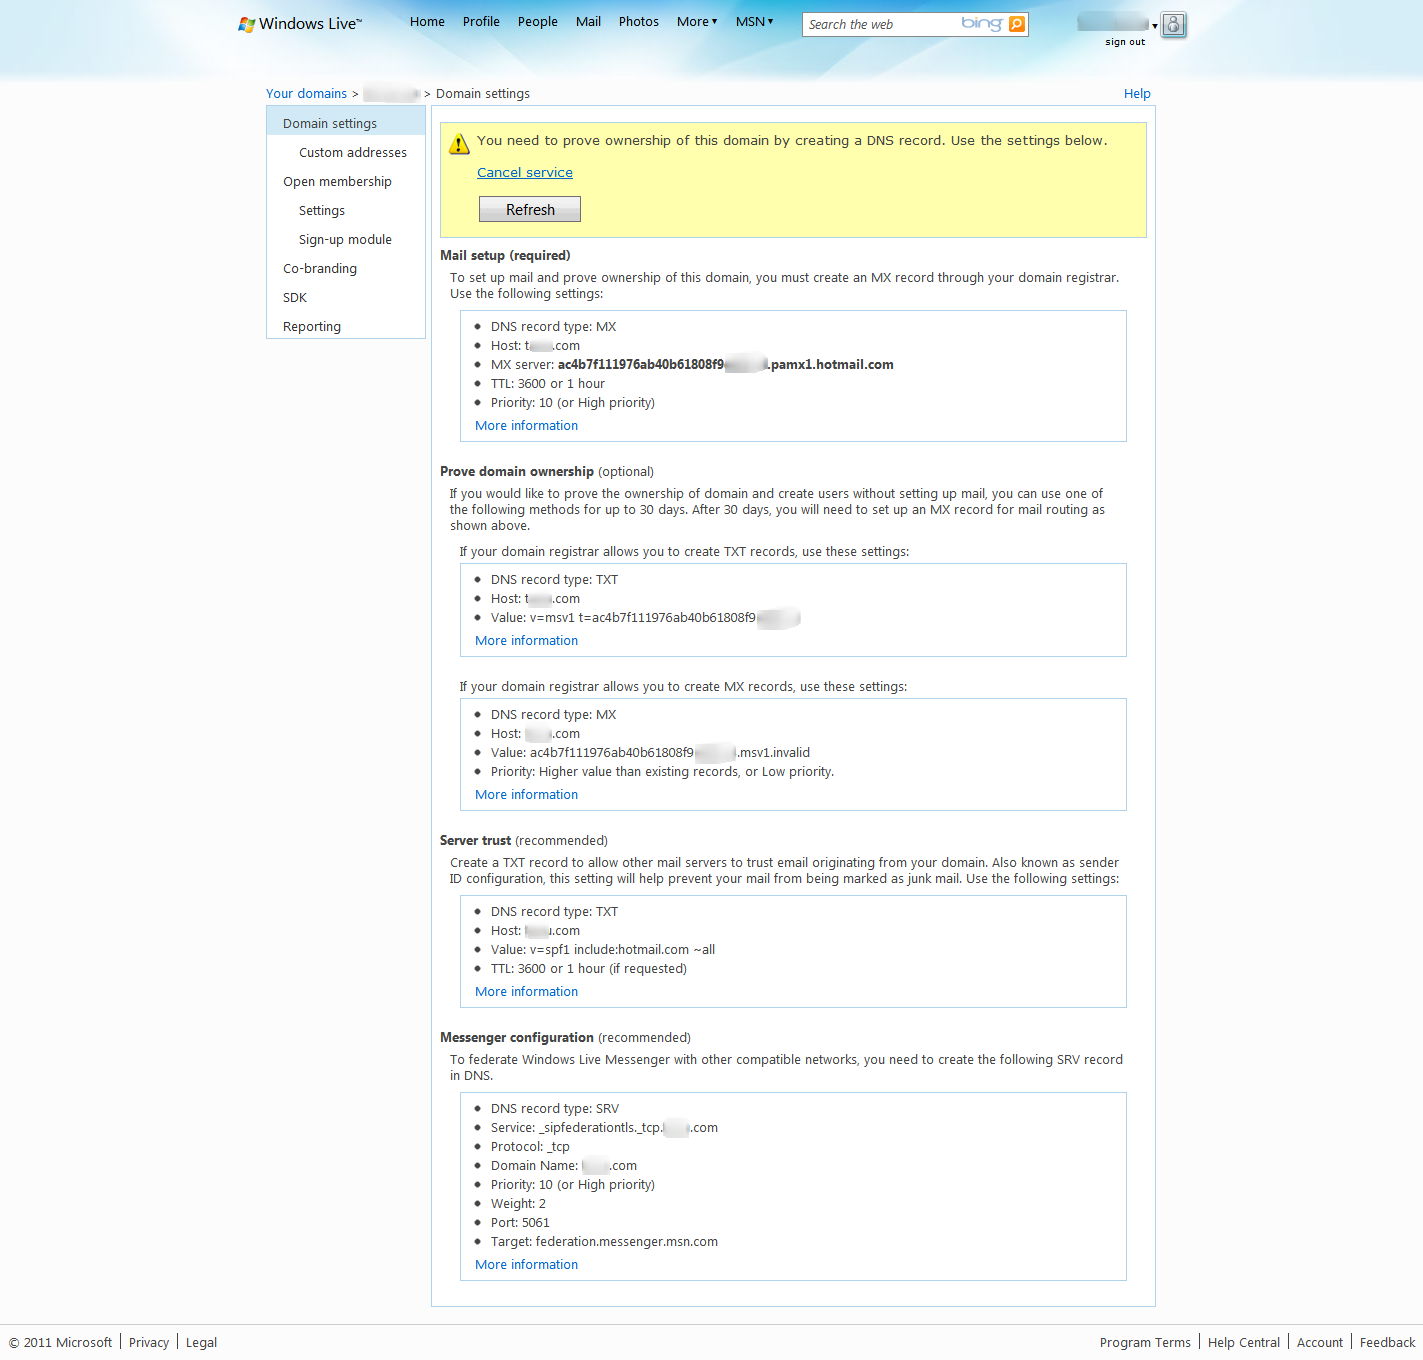Screen dimensions: 1423x1360
Task: Select Reporting in sidebar
Action: click(x=312, y=326)
